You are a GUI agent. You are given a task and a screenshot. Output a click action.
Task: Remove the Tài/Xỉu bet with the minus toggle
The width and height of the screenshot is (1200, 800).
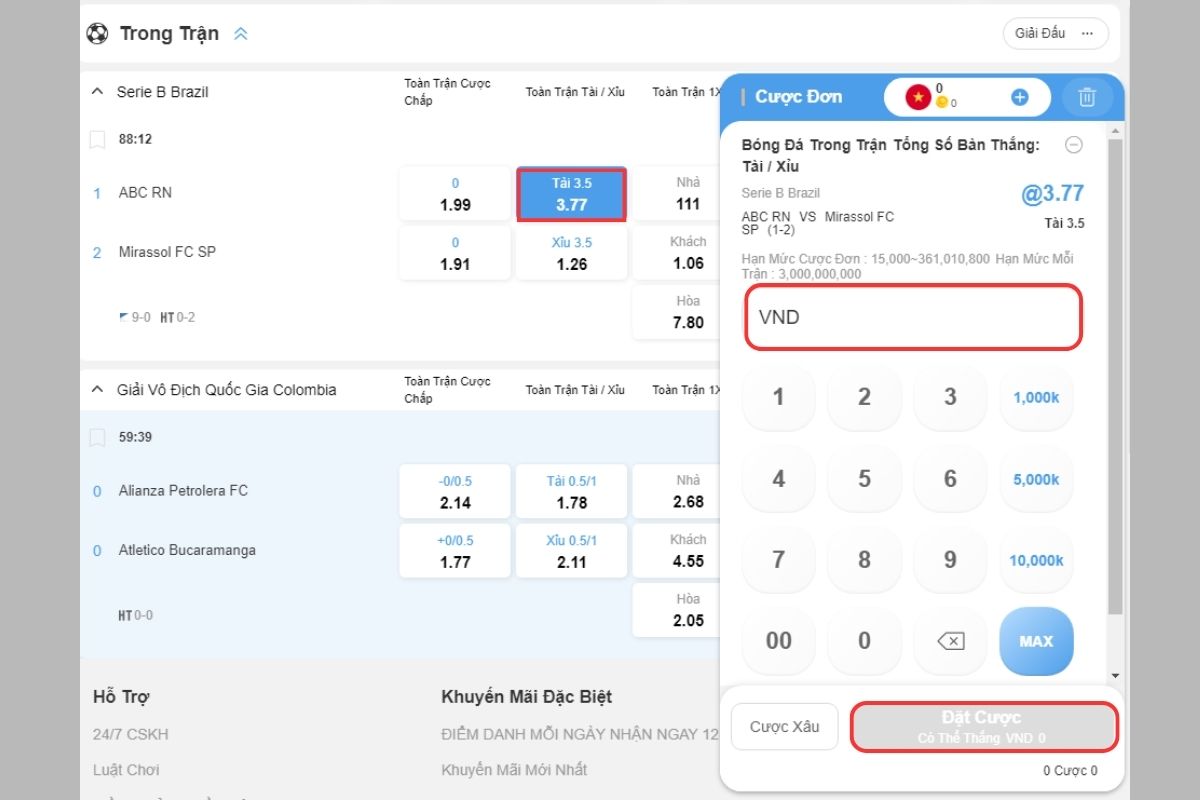tap(1074, 145)
